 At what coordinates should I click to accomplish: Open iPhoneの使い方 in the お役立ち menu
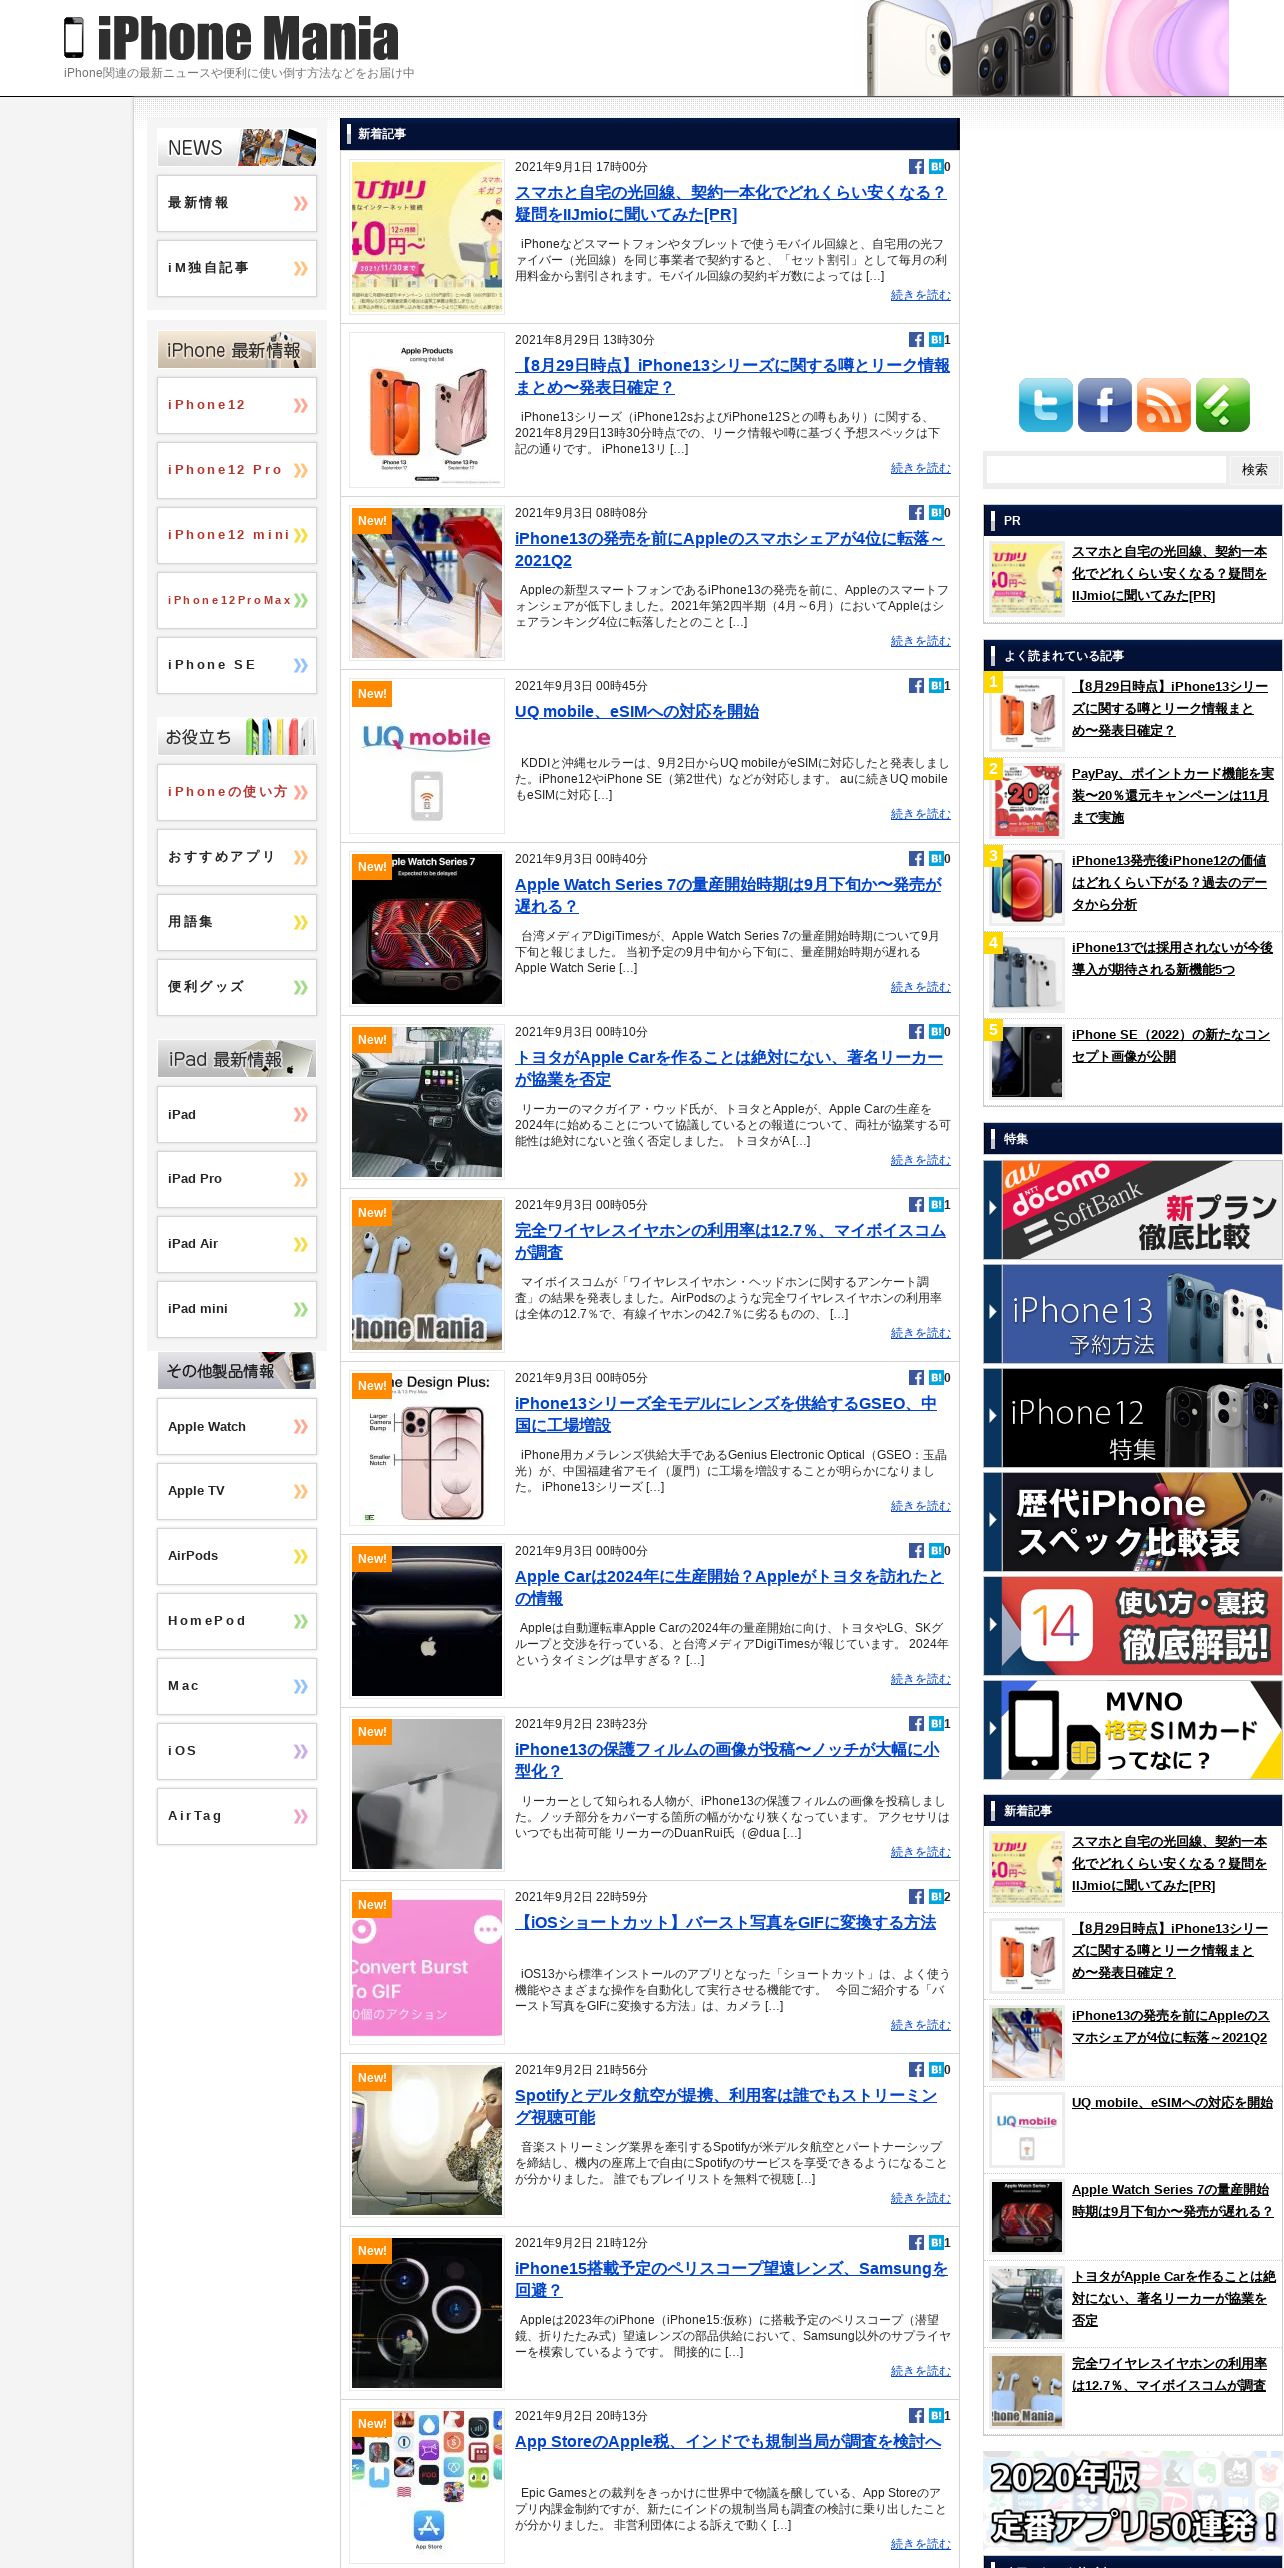(237, 792)
